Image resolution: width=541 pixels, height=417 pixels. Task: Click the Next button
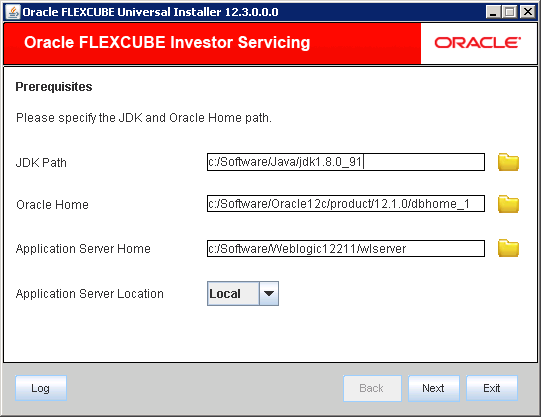(x=433, y=388)
